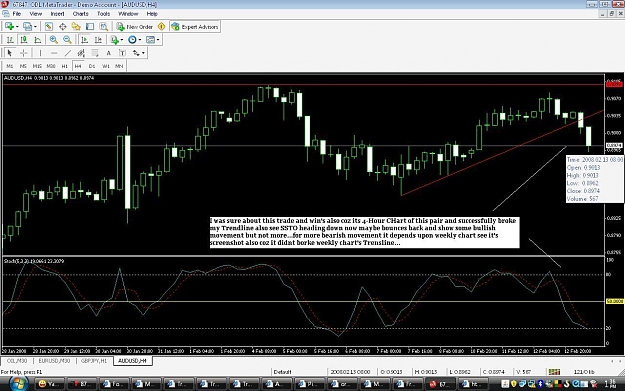Switch timeframe to MN

coord(119,66)
